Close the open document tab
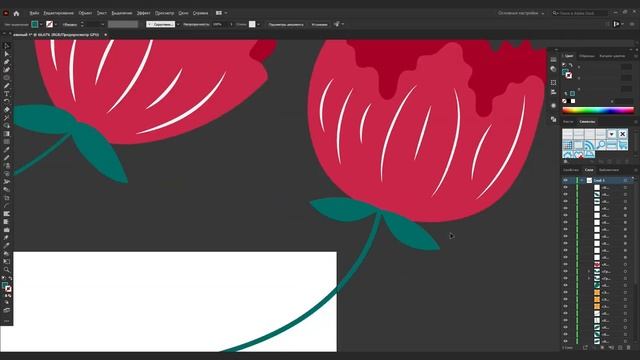Image resolution: width=640 pixels, height=360 pixels. pos(106,35)
